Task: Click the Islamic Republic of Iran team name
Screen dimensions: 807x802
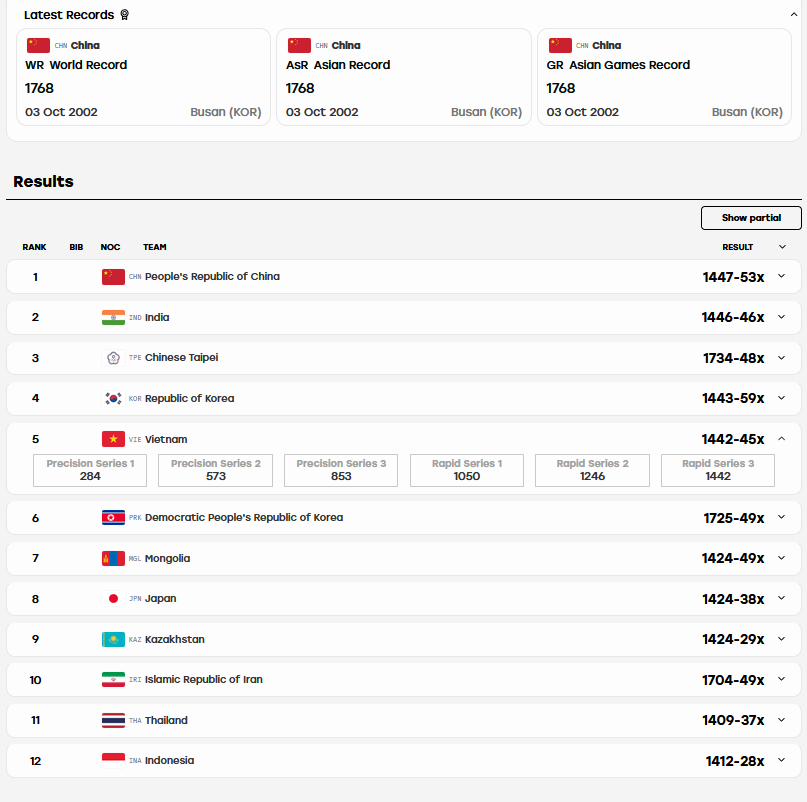Action: click(x=204, y=679)
